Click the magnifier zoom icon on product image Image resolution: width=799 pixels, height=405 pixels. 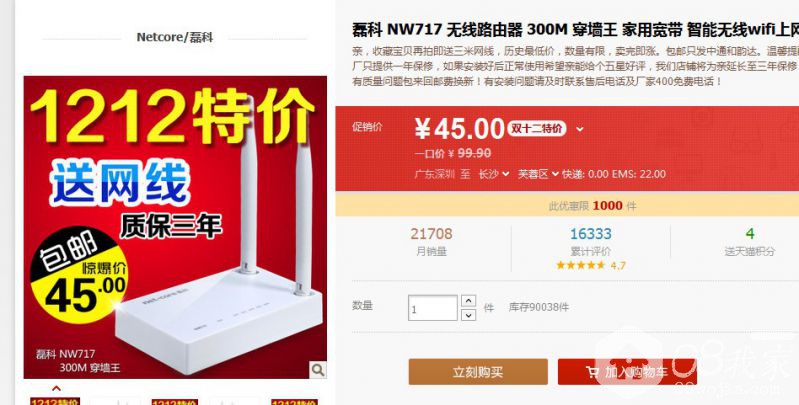(x=317, y=370)
